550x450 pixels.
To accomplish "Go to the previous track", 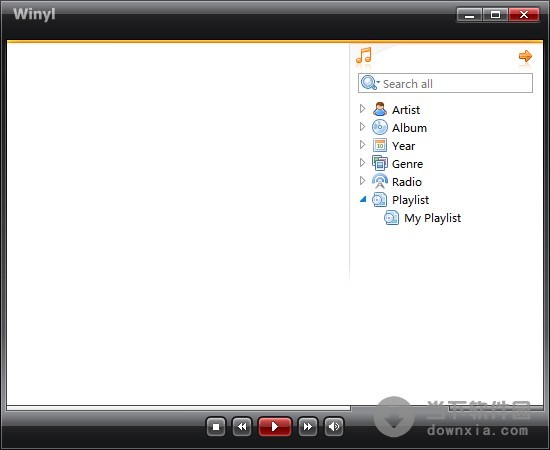I will pos(242,427).
